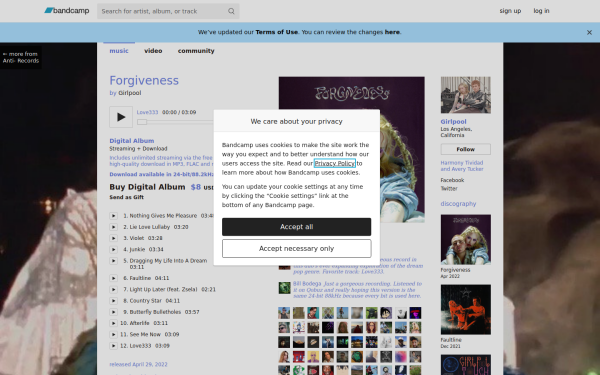
Task: Click Bill Bodega's avatar
Action: point(284,288)
